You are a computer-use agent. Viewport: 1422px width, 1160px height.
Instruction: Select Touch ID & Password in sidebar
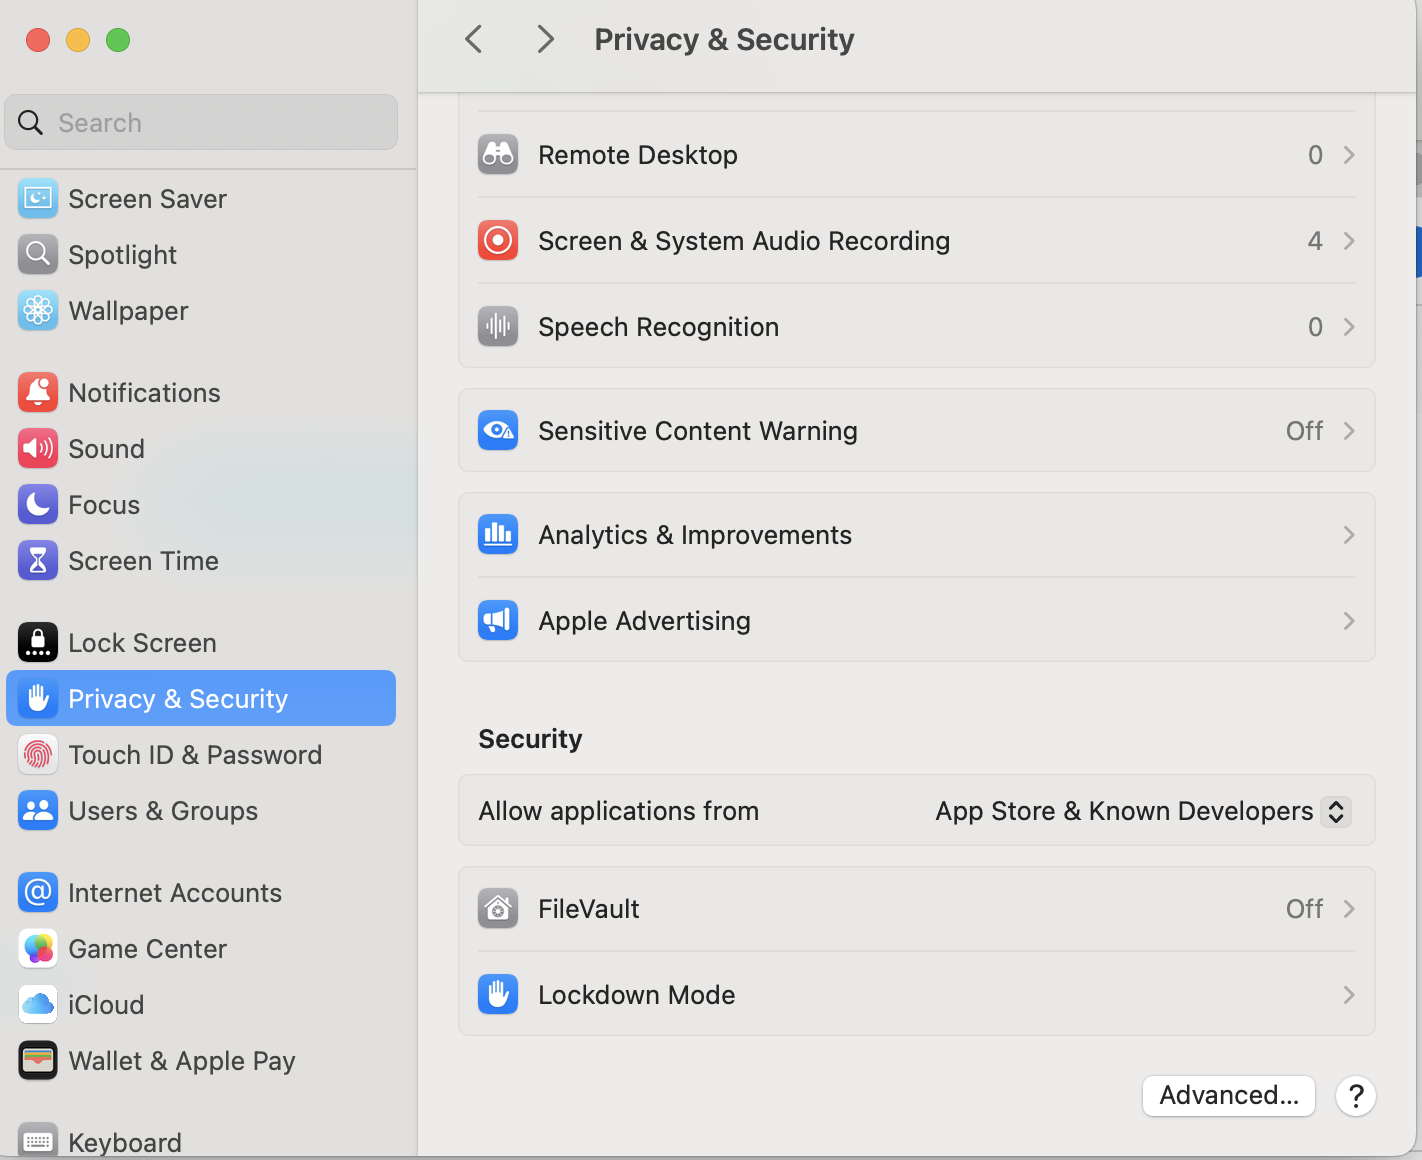[195, 755]
